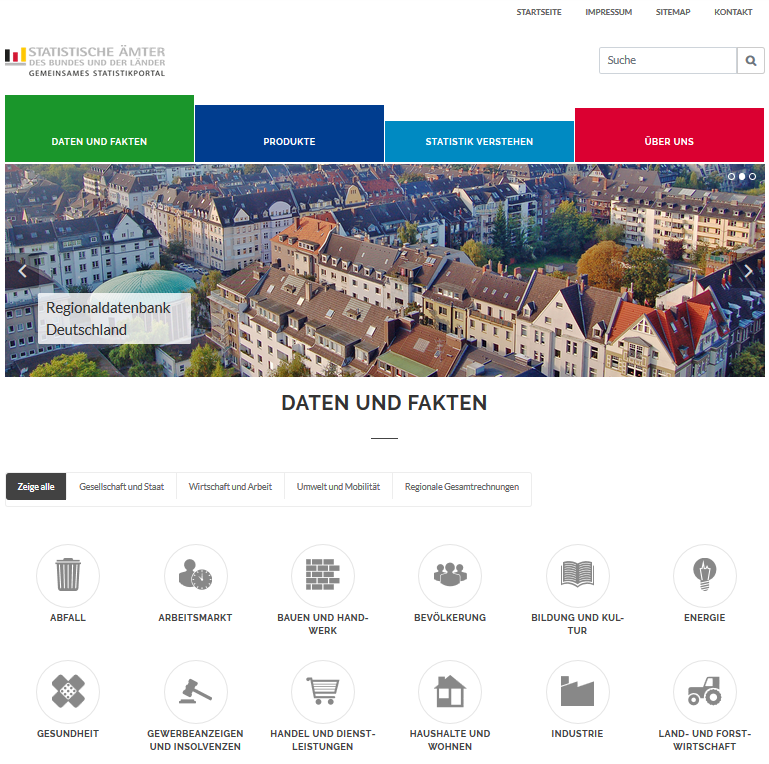
Task: Click the rooftops carousel banner image
Action: [384, 270]
